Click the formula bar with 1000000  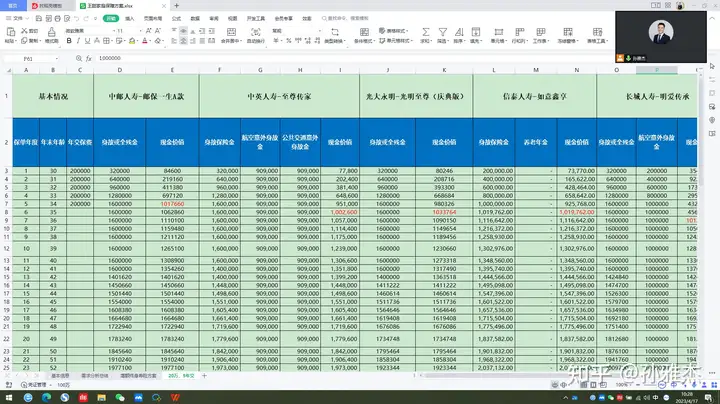point(354,59)
